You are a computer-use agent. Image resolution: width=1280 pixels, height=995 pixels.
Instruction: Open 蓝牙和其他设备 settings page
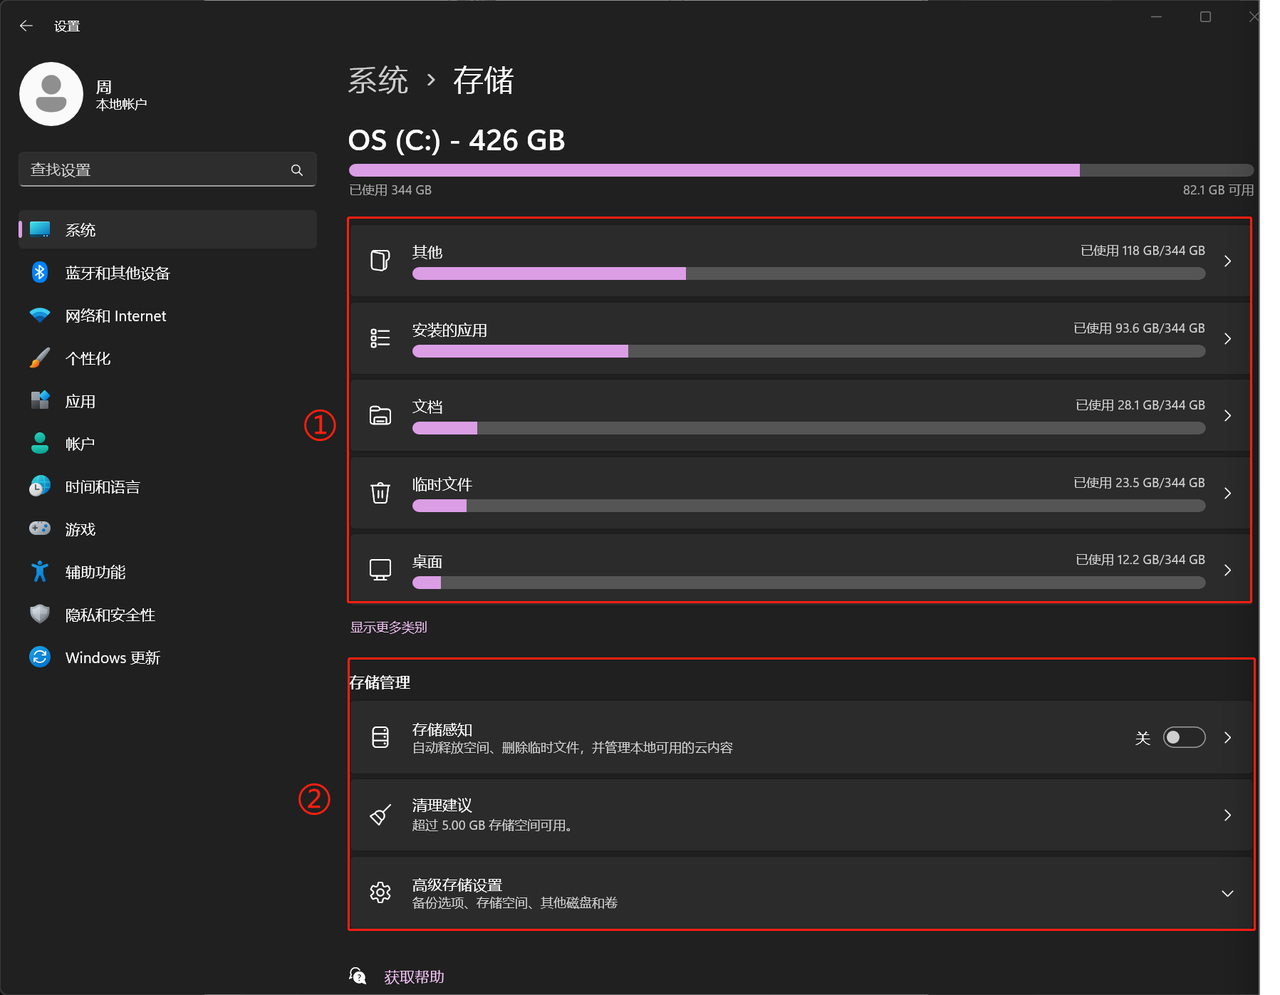pyautogui.click(x=168, y=272)
